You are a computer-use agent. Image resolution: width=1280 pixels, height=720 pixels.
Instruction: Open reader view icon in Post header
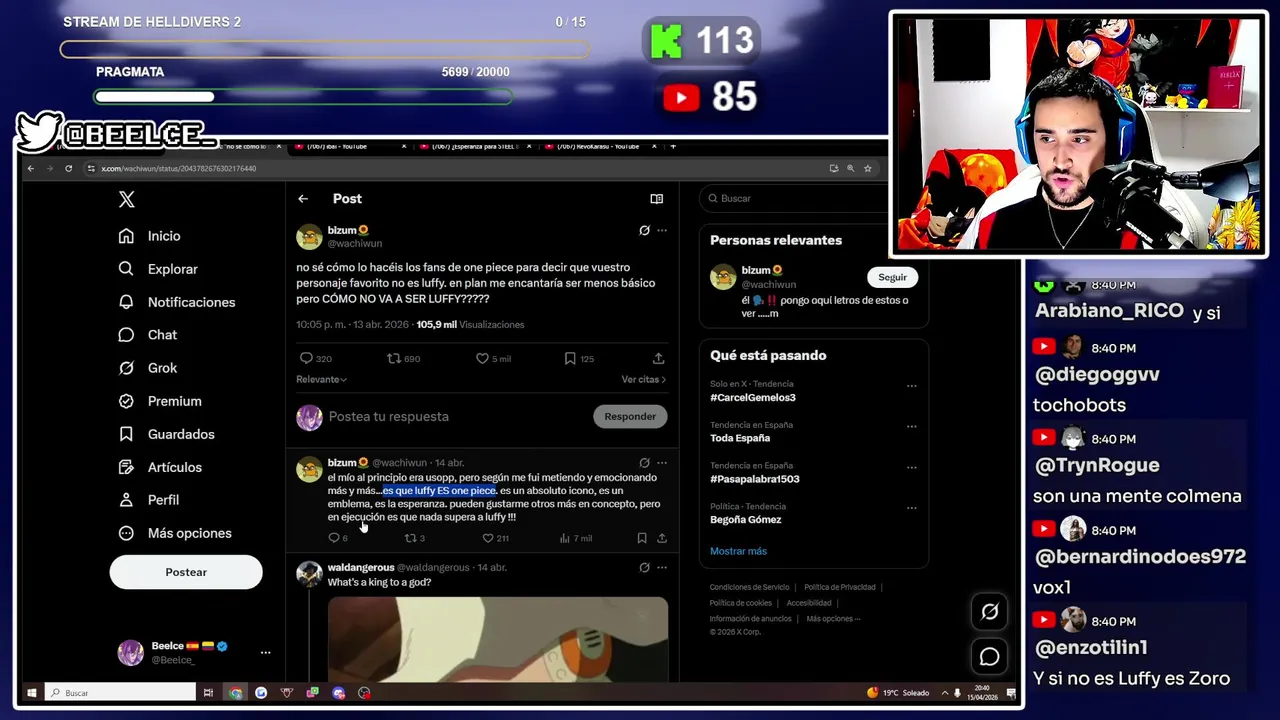(656, 199)
